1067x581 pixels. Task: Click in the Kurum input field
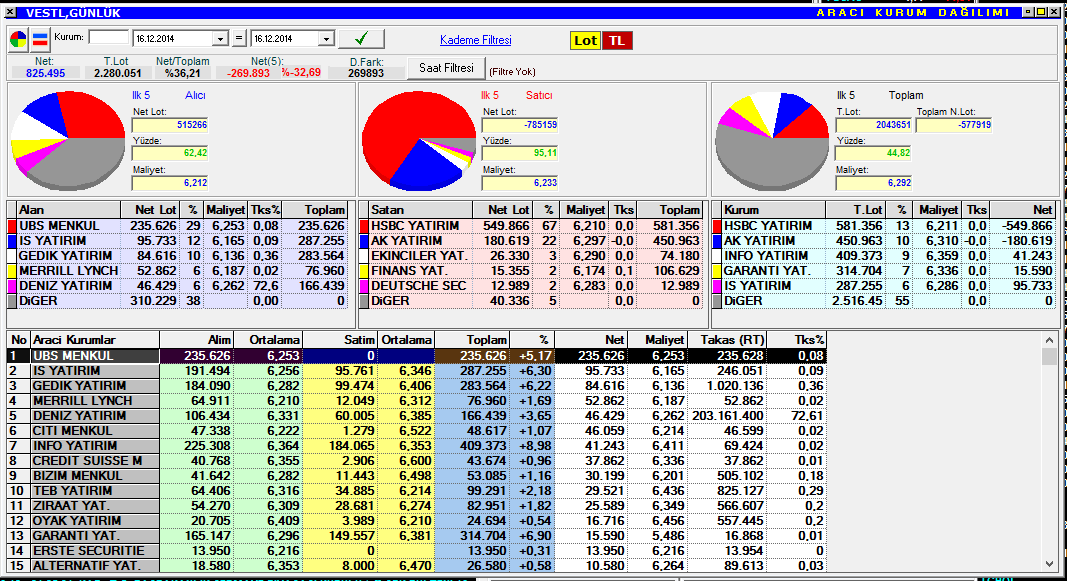coord(109,38)
